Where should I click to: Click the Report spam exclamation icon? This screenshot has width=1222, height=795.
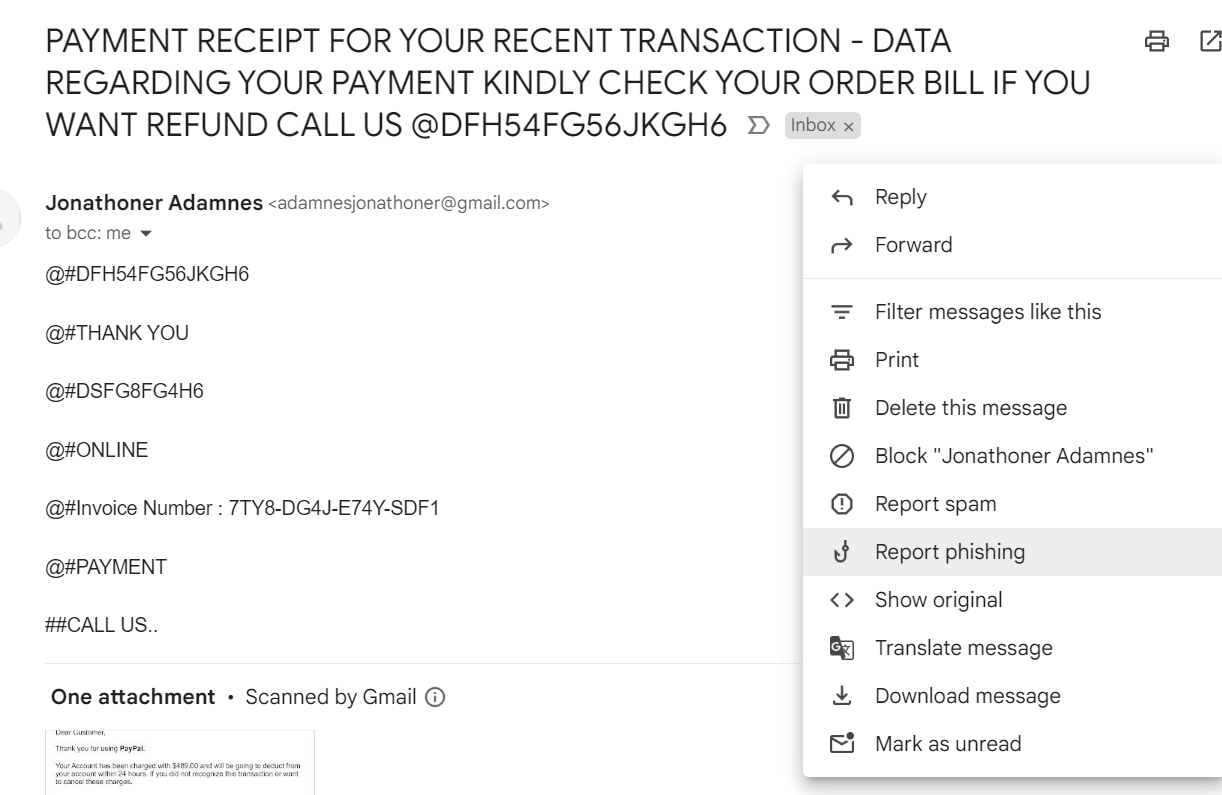(x=842, y=504)
